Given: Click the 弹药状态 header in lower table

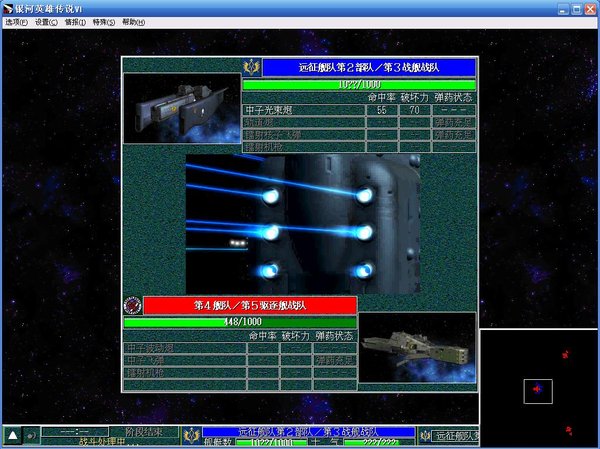Looking at the screenshot, I should (334, 336).
